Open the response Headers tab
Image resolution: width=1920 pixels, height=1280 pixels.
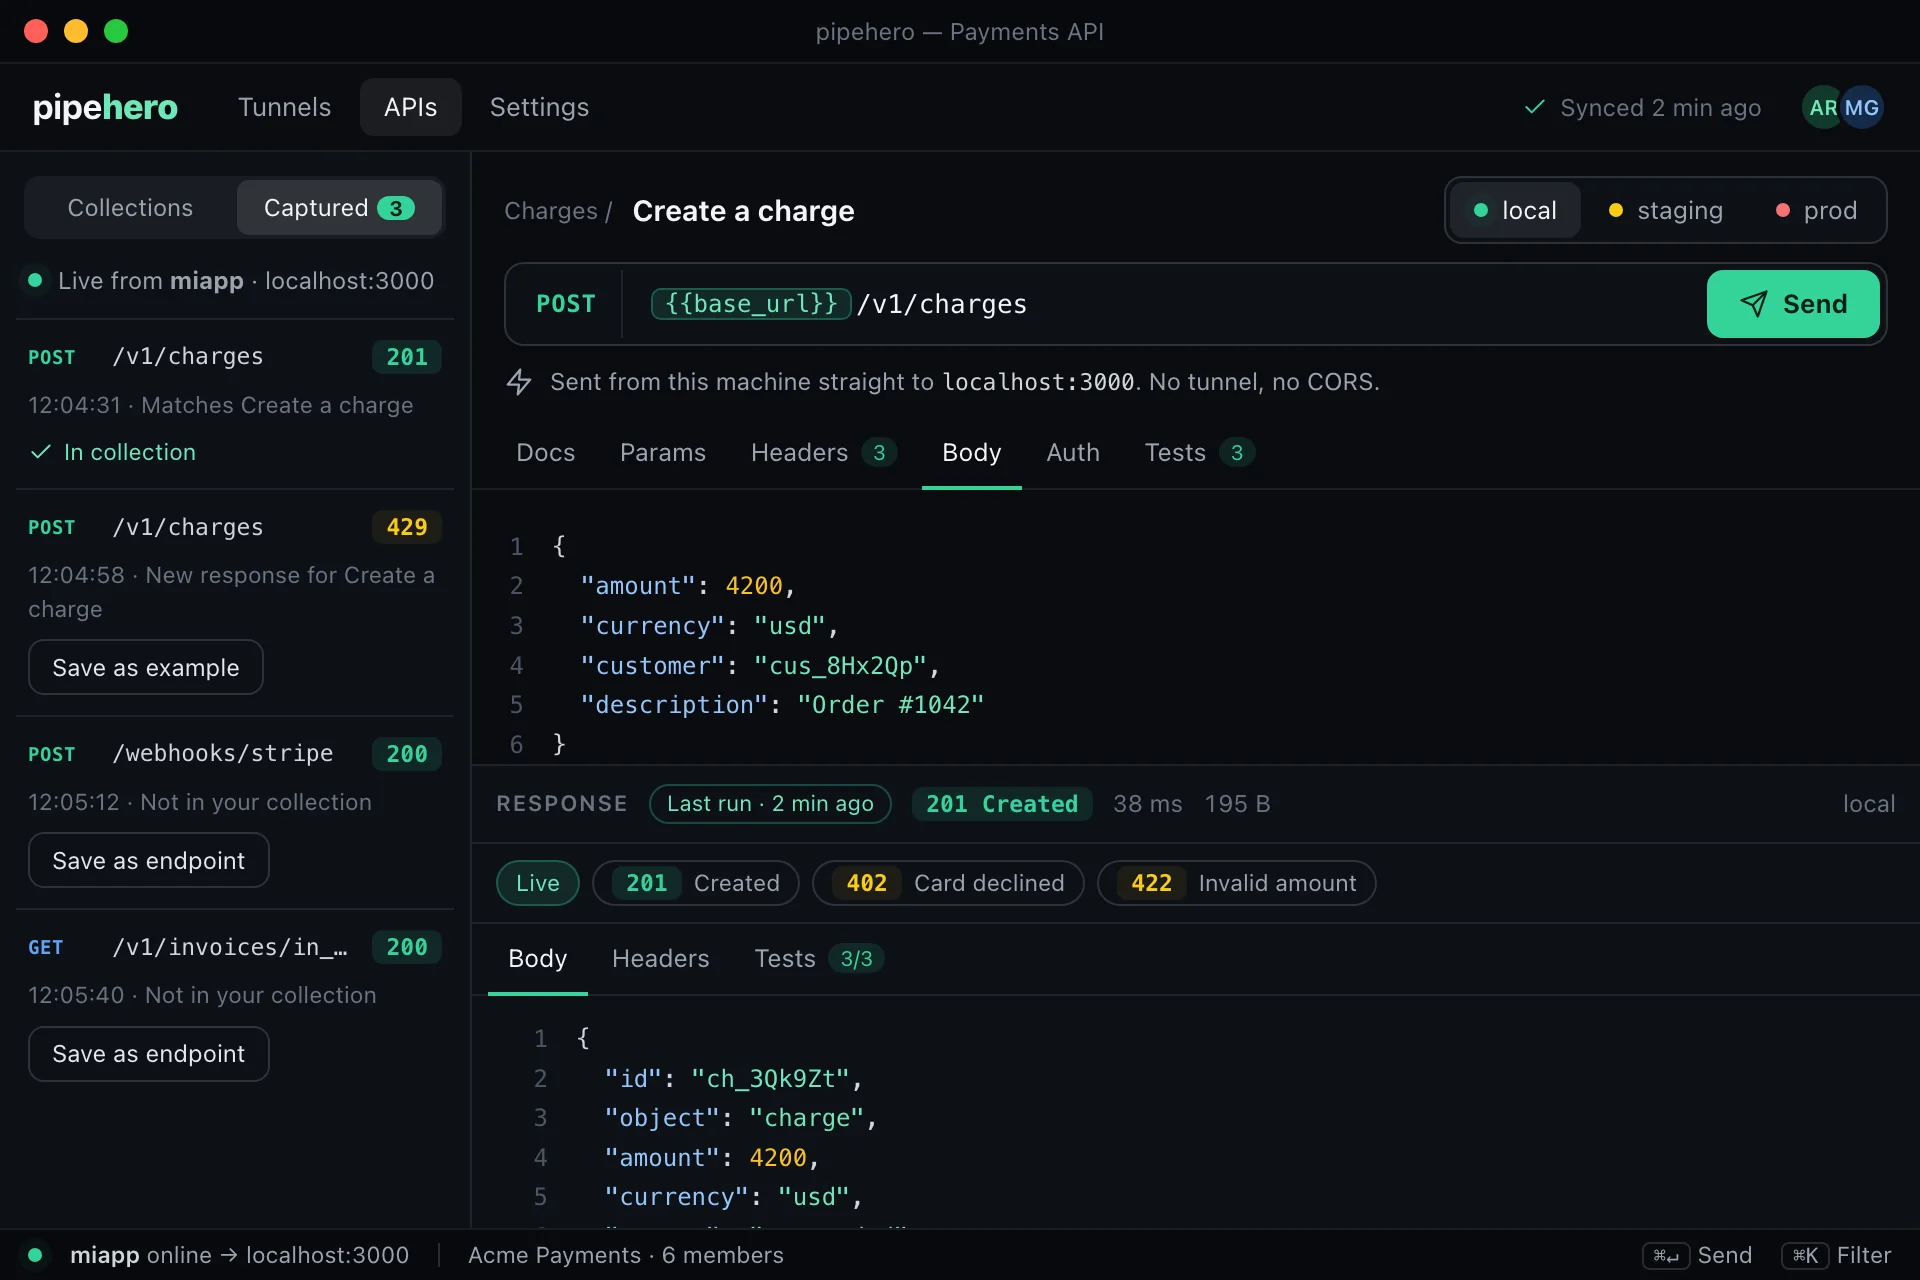(661, 959)
